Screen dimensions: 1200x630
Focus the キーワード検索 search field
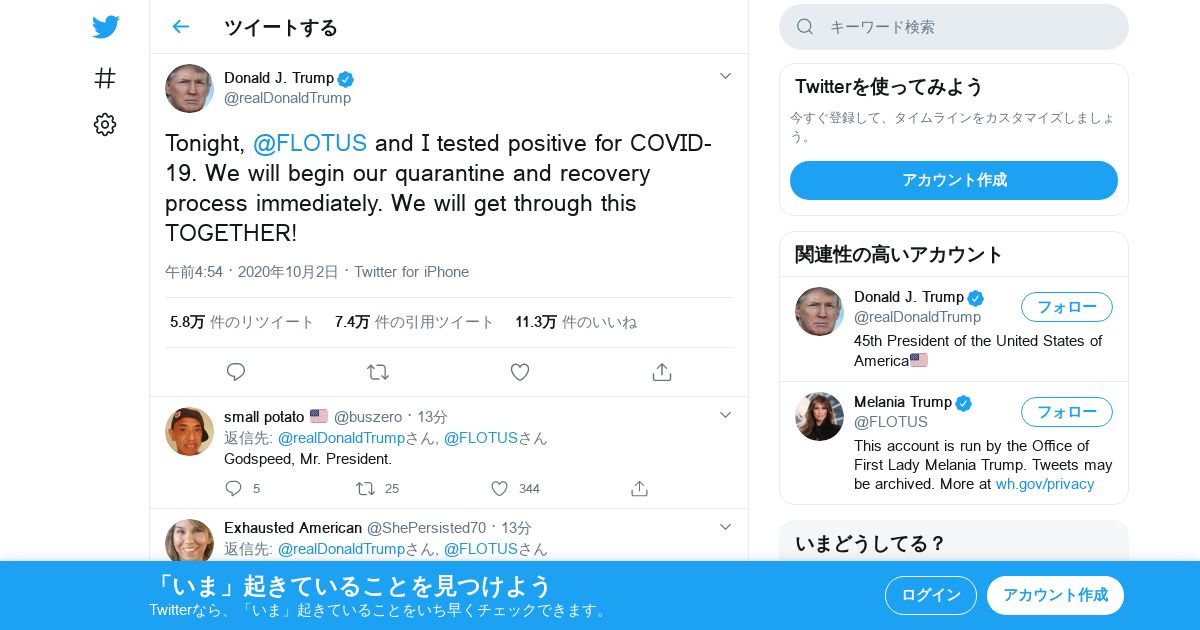click(x=954, y=27)
